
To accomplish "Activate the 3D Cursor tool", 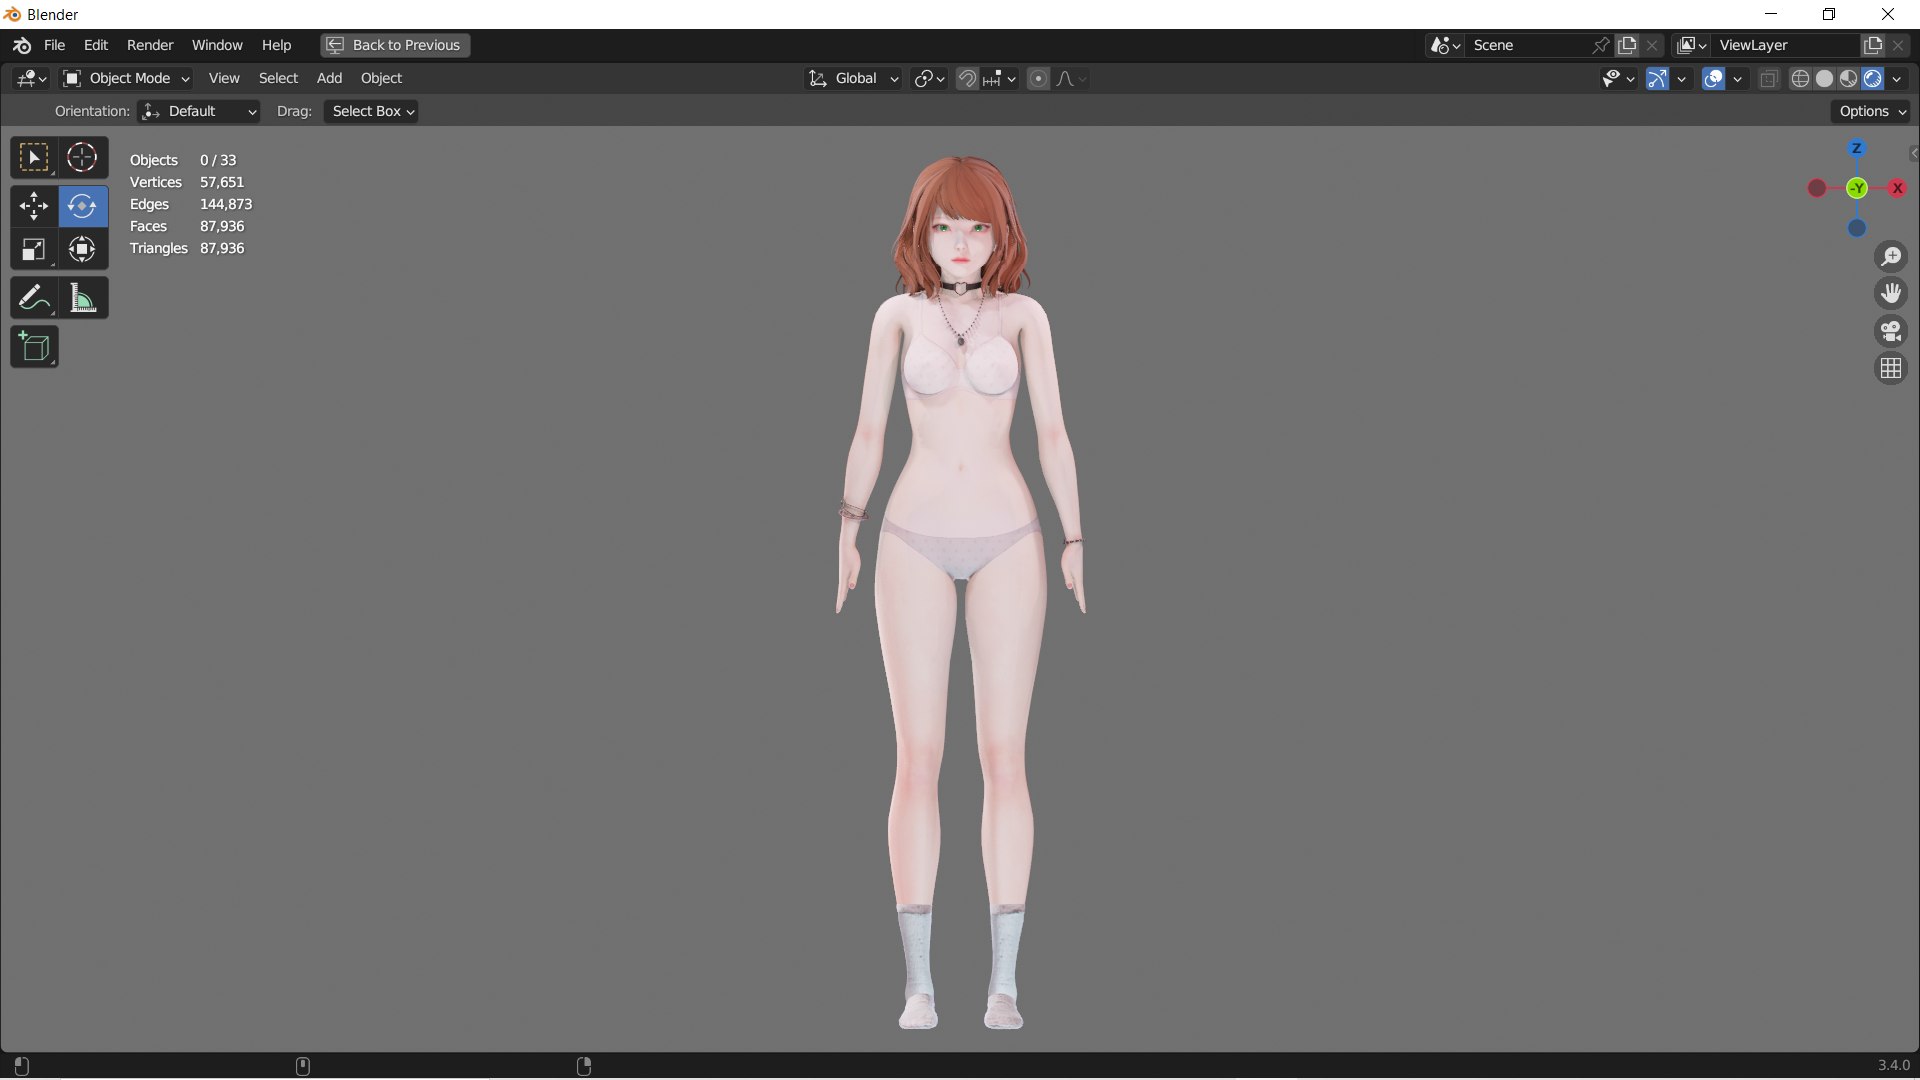I will tap(82, 158).
